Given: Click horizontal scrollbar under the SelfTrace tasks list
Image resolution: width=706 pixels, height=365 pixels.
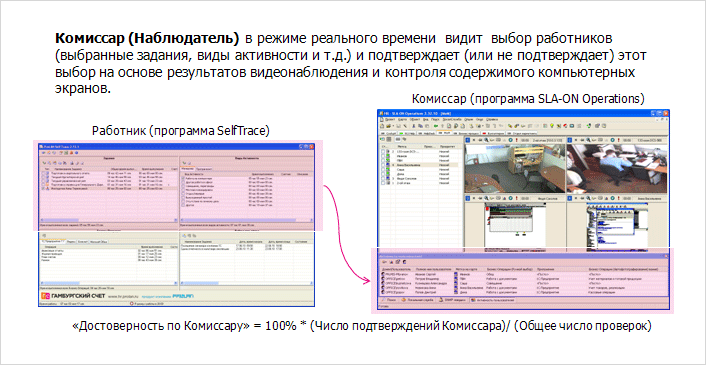Looking at the screenshot, I should [108, 220].
